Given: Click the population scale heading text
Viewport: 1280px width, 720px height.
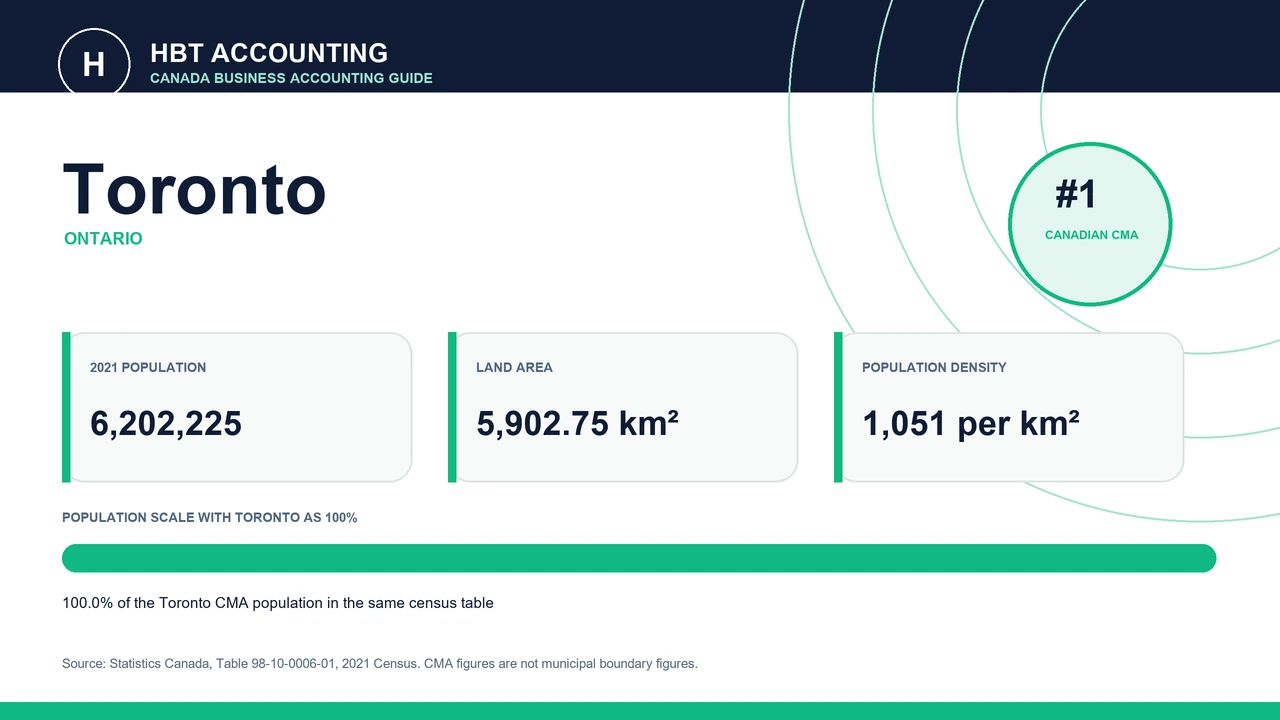Looking at the screenshot, I should click(210, 518).
